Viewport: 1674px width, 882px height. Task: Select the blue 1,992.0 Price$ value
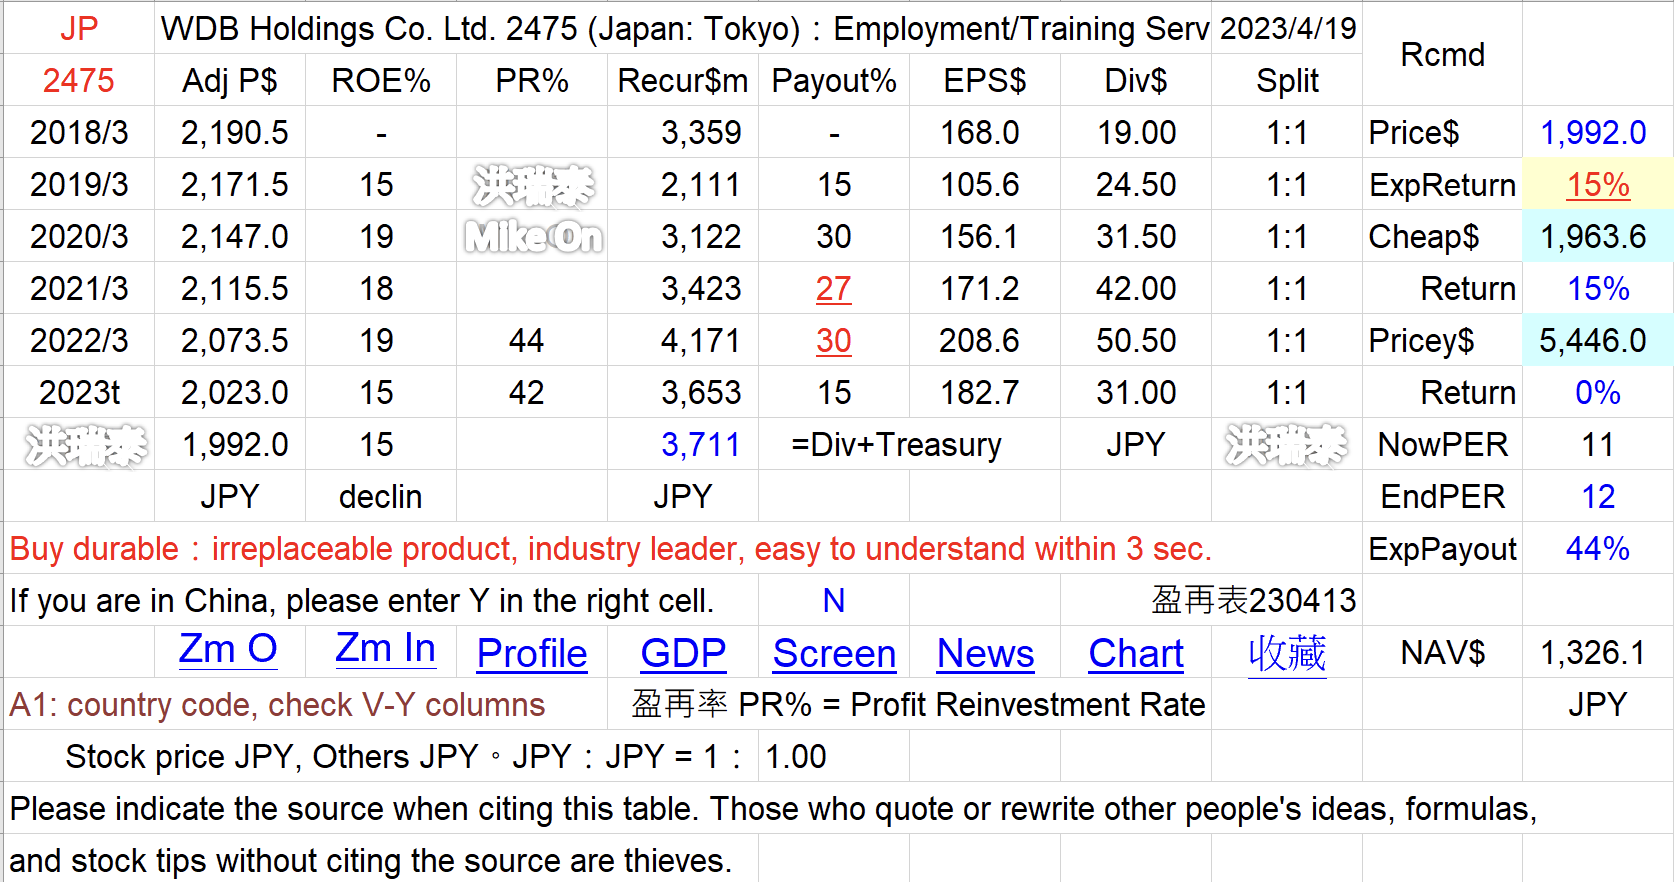tap(1598, 133)
